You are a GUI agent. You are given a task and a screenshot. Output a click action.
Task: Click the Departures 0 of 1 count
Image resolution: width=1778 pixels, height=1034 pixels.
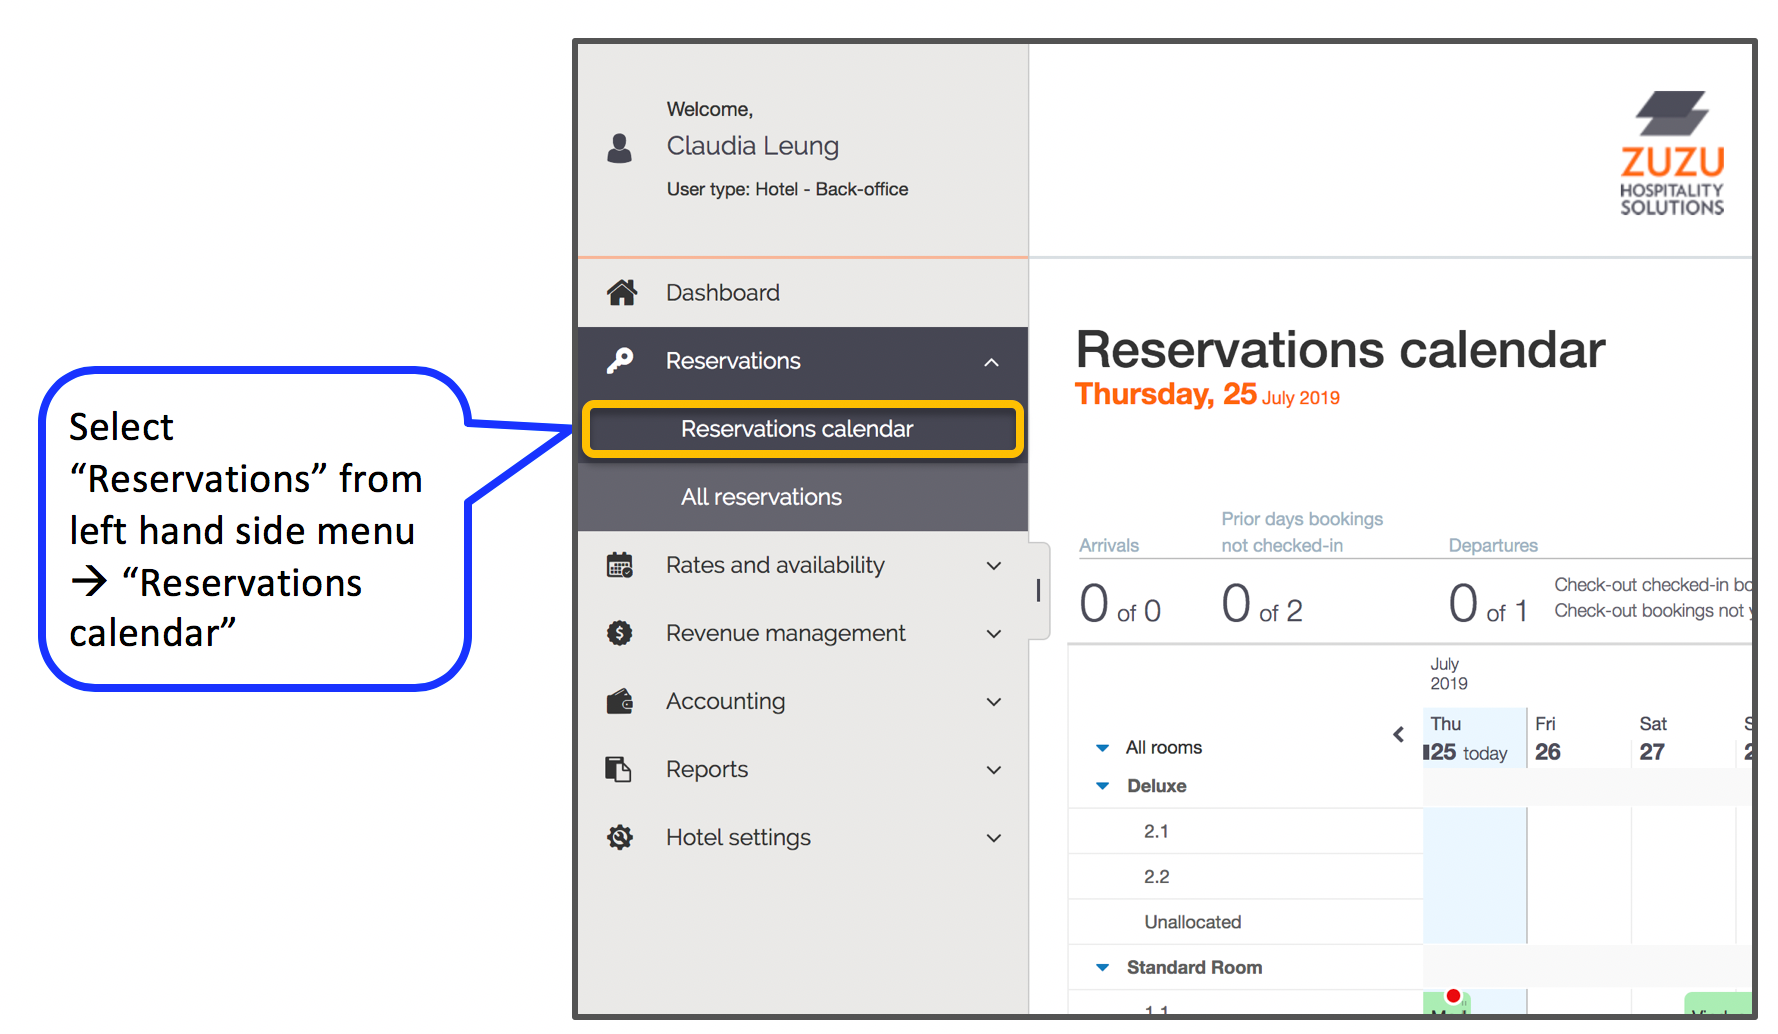1488,604
